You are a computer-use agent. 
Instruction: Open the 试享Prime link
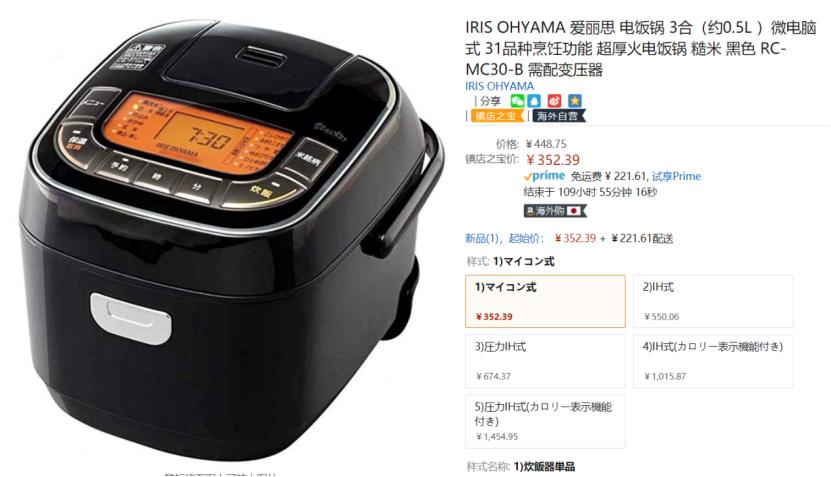(x=676, y=176)
